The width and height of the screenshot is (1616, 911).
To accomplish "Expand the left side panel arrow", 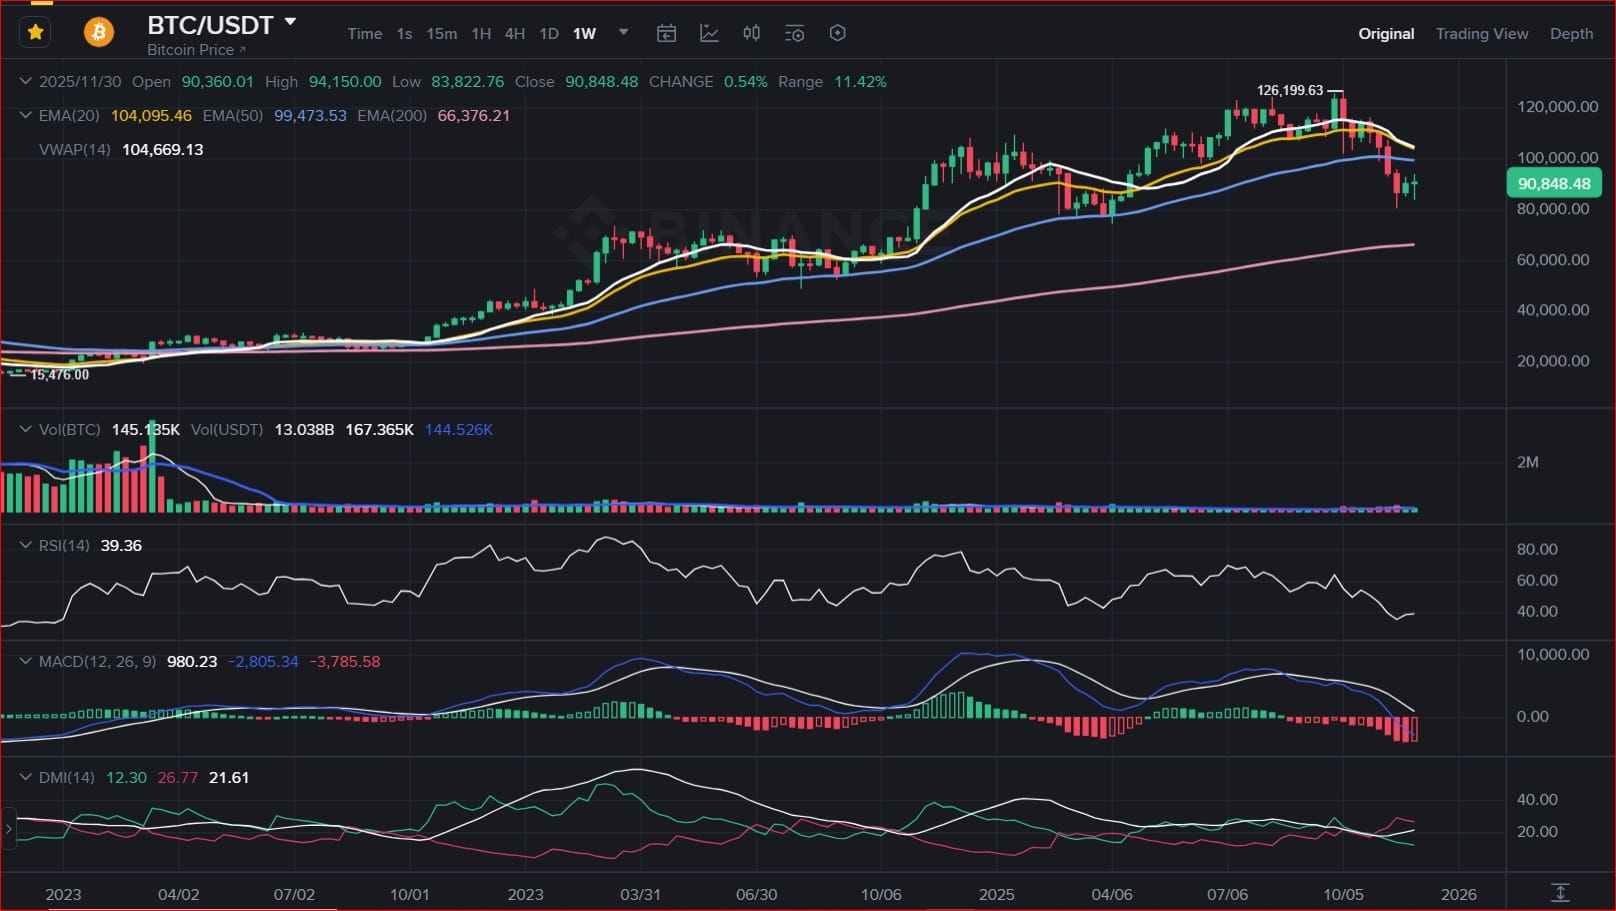I will tap(9, 829).
